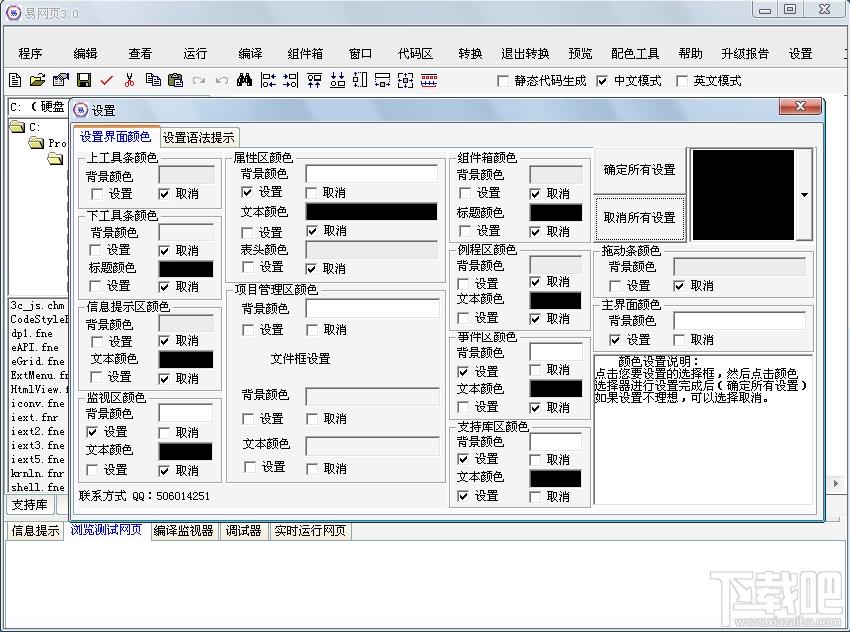Expand the C: folder tree node
This screenshot has width=850, height=632.
click(x=18, y=127)
